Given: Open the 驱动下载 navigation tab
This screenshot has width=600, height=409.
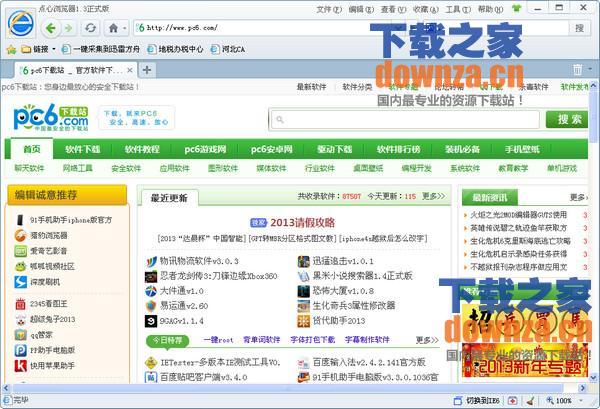Looking at the screenshot, I should [x=334, y=149].
